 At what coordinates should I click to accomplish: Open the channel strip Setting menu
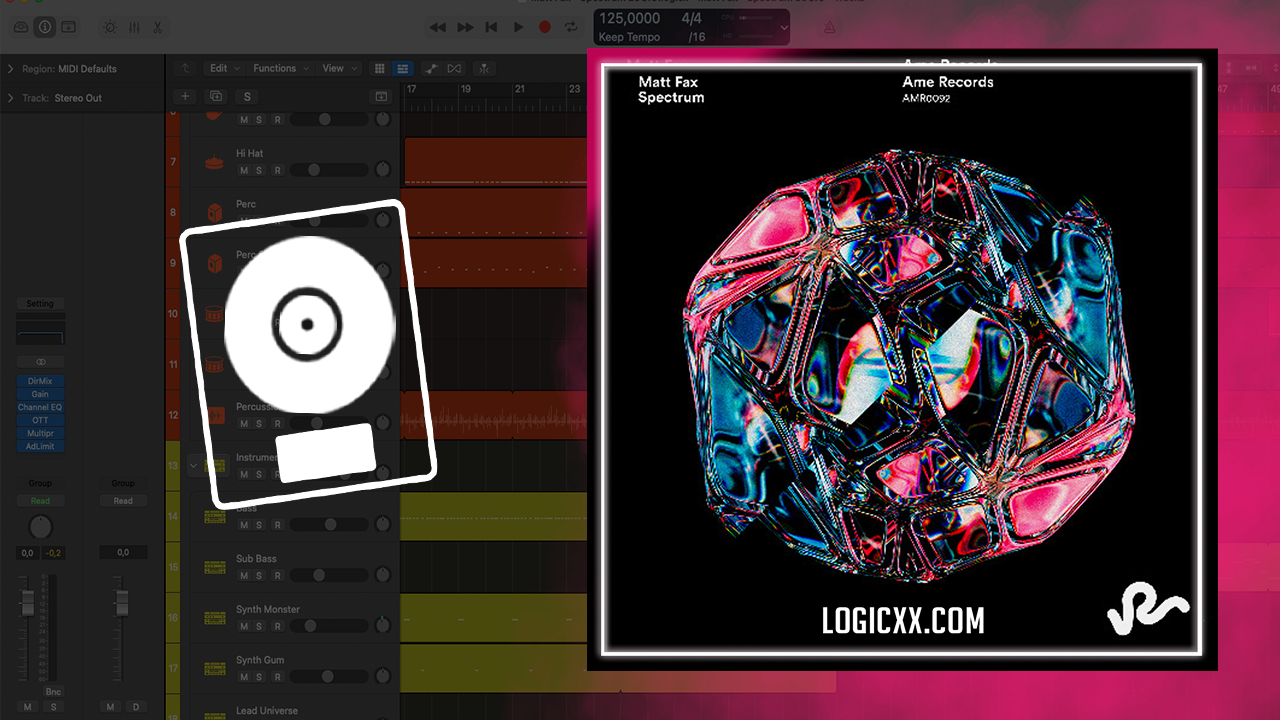pyautogui.click(x=40, y=303)
